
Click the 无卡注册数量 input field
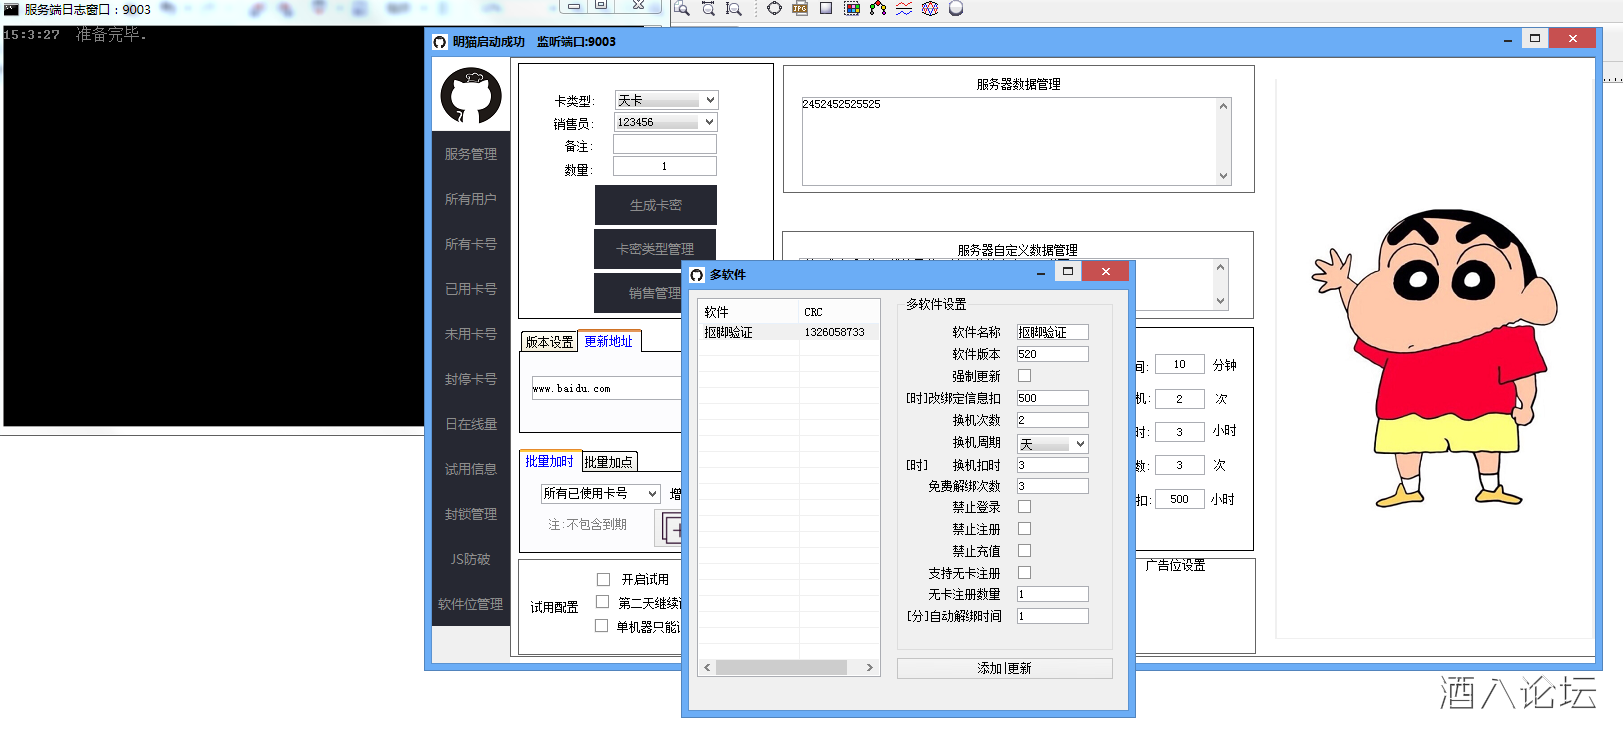(1052, 594)
